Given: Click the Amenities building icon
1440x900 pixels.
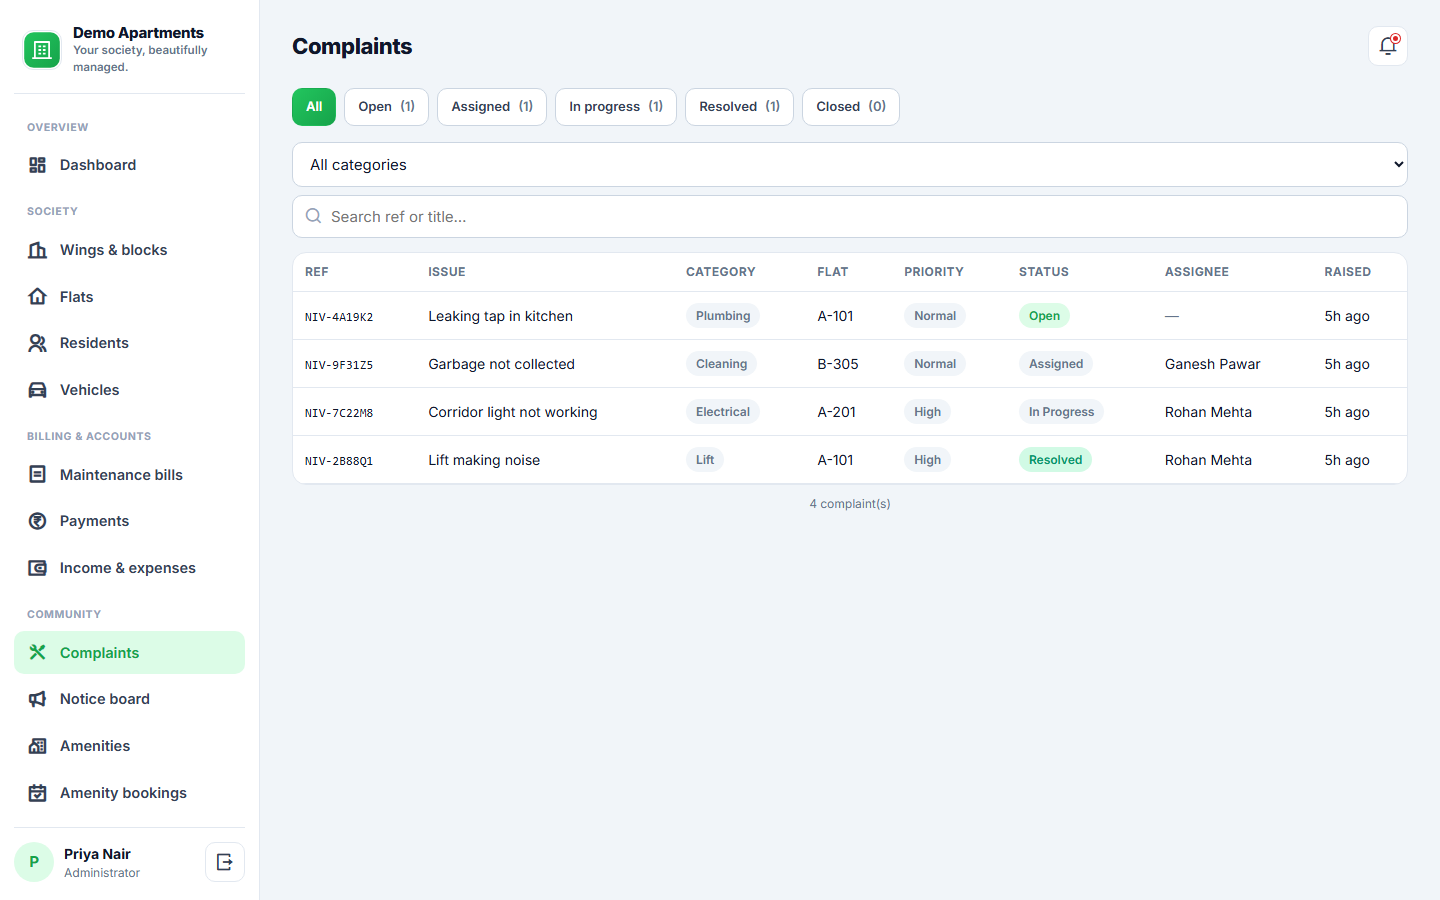Looking at the screenshot, I should pos(37,746).
